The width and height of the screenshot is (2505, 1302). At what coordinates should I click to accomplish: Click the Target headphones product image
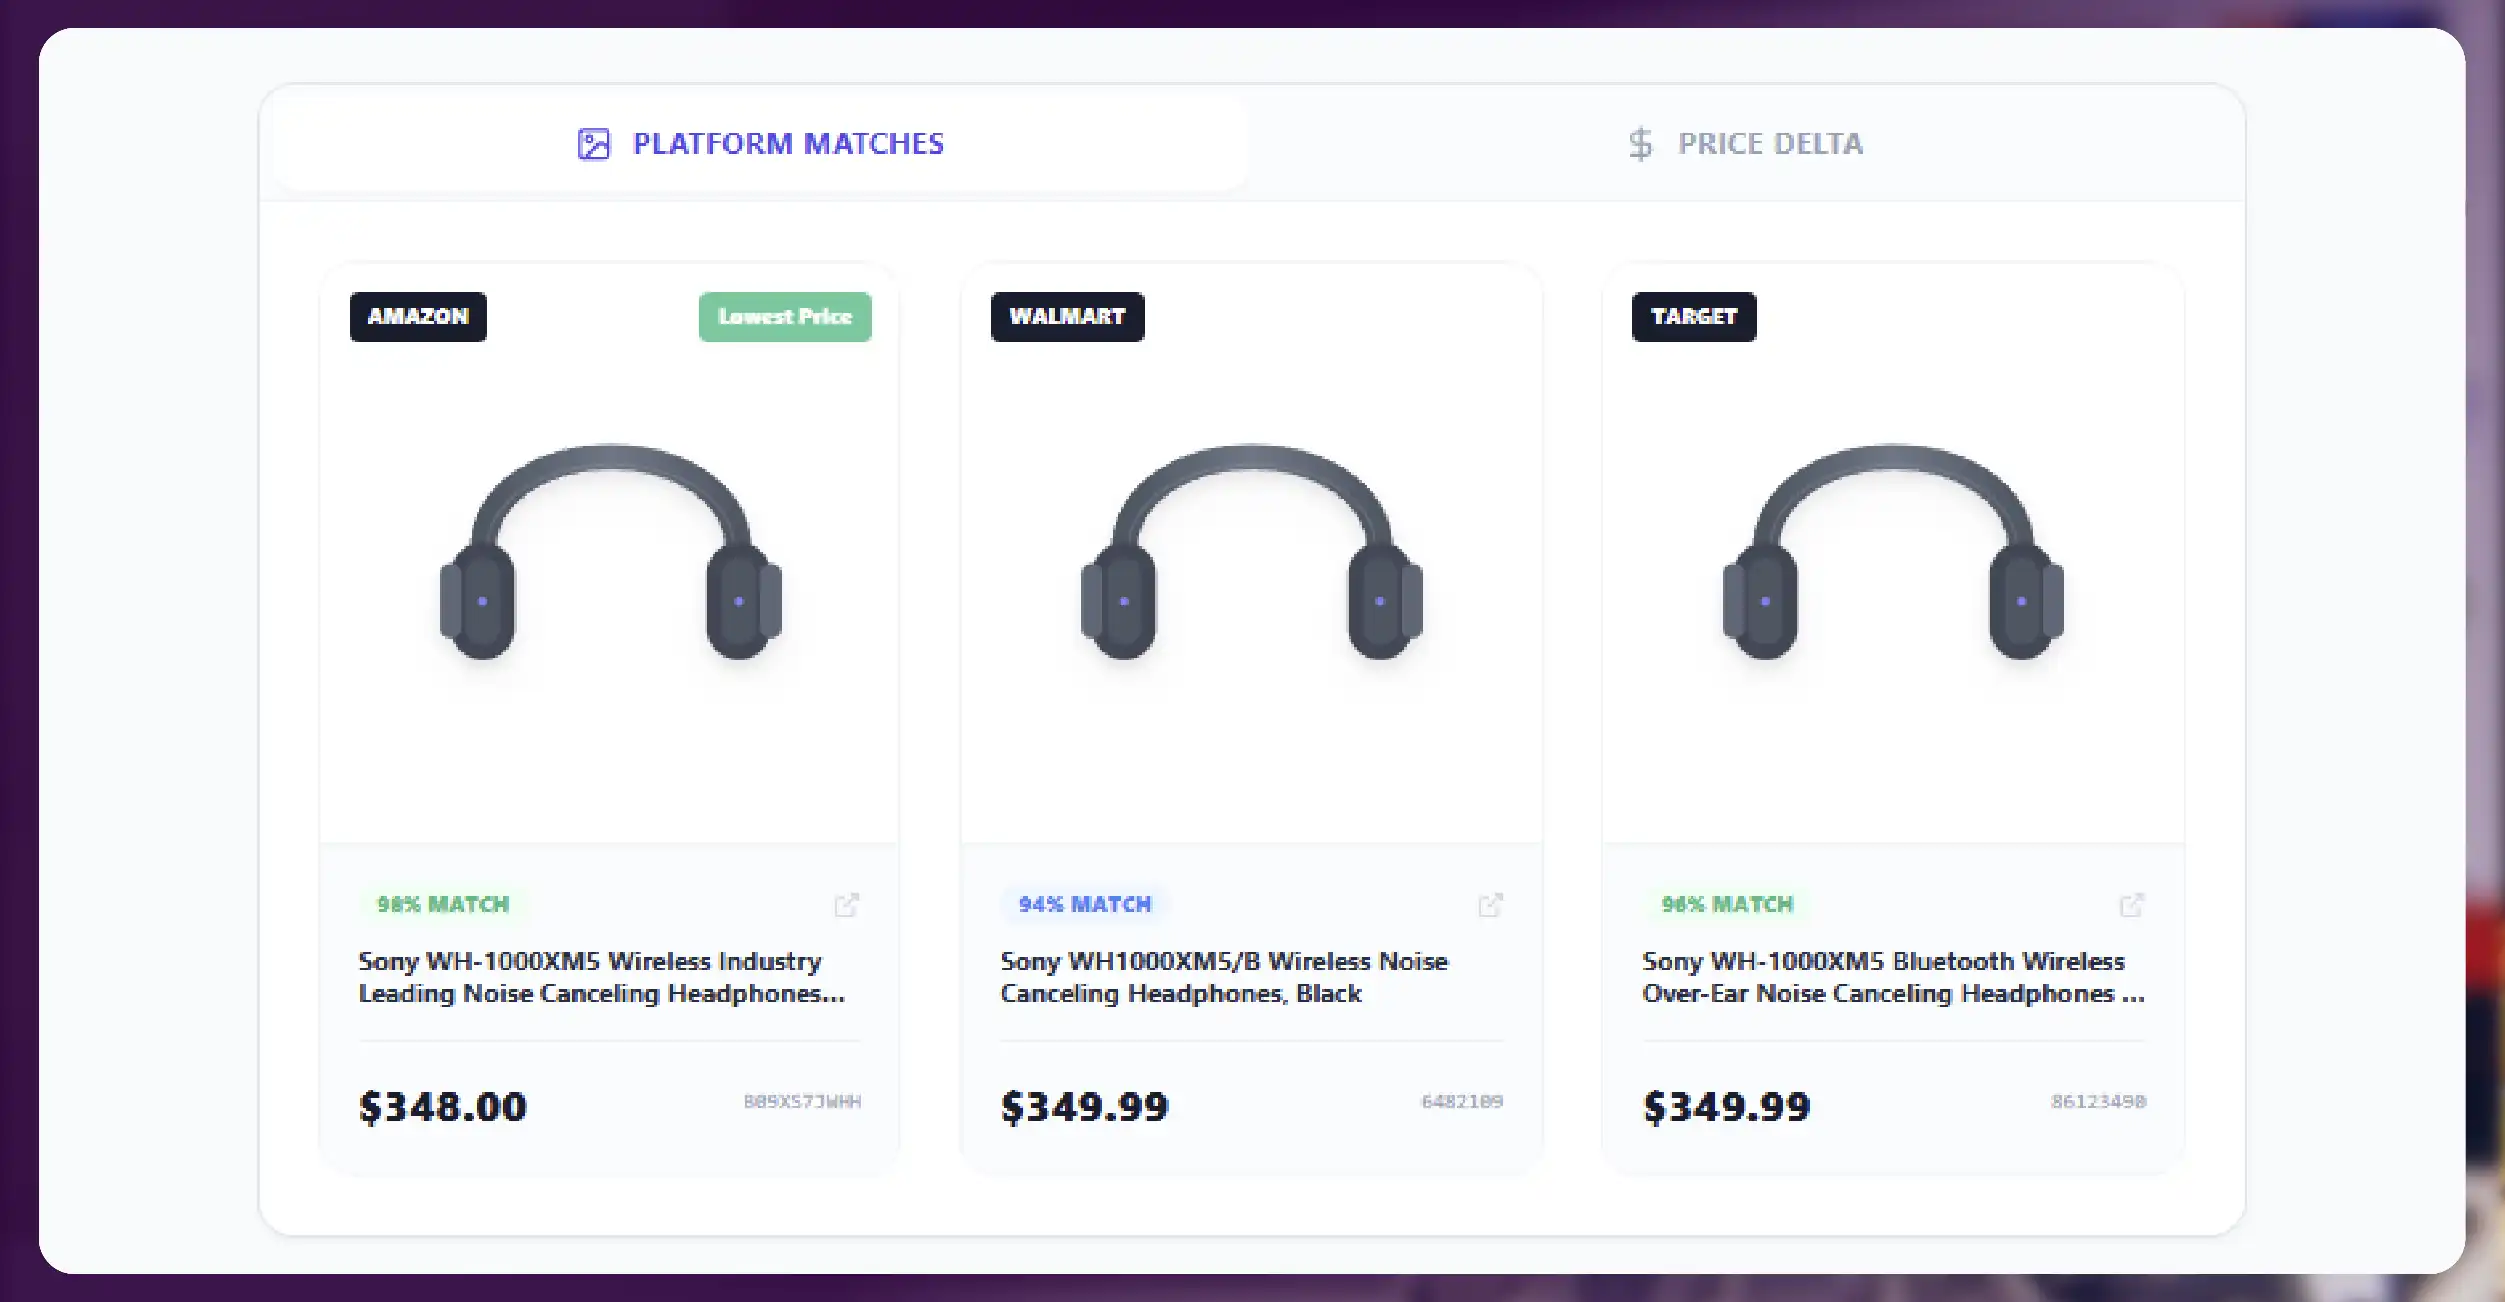(1893, 552)
